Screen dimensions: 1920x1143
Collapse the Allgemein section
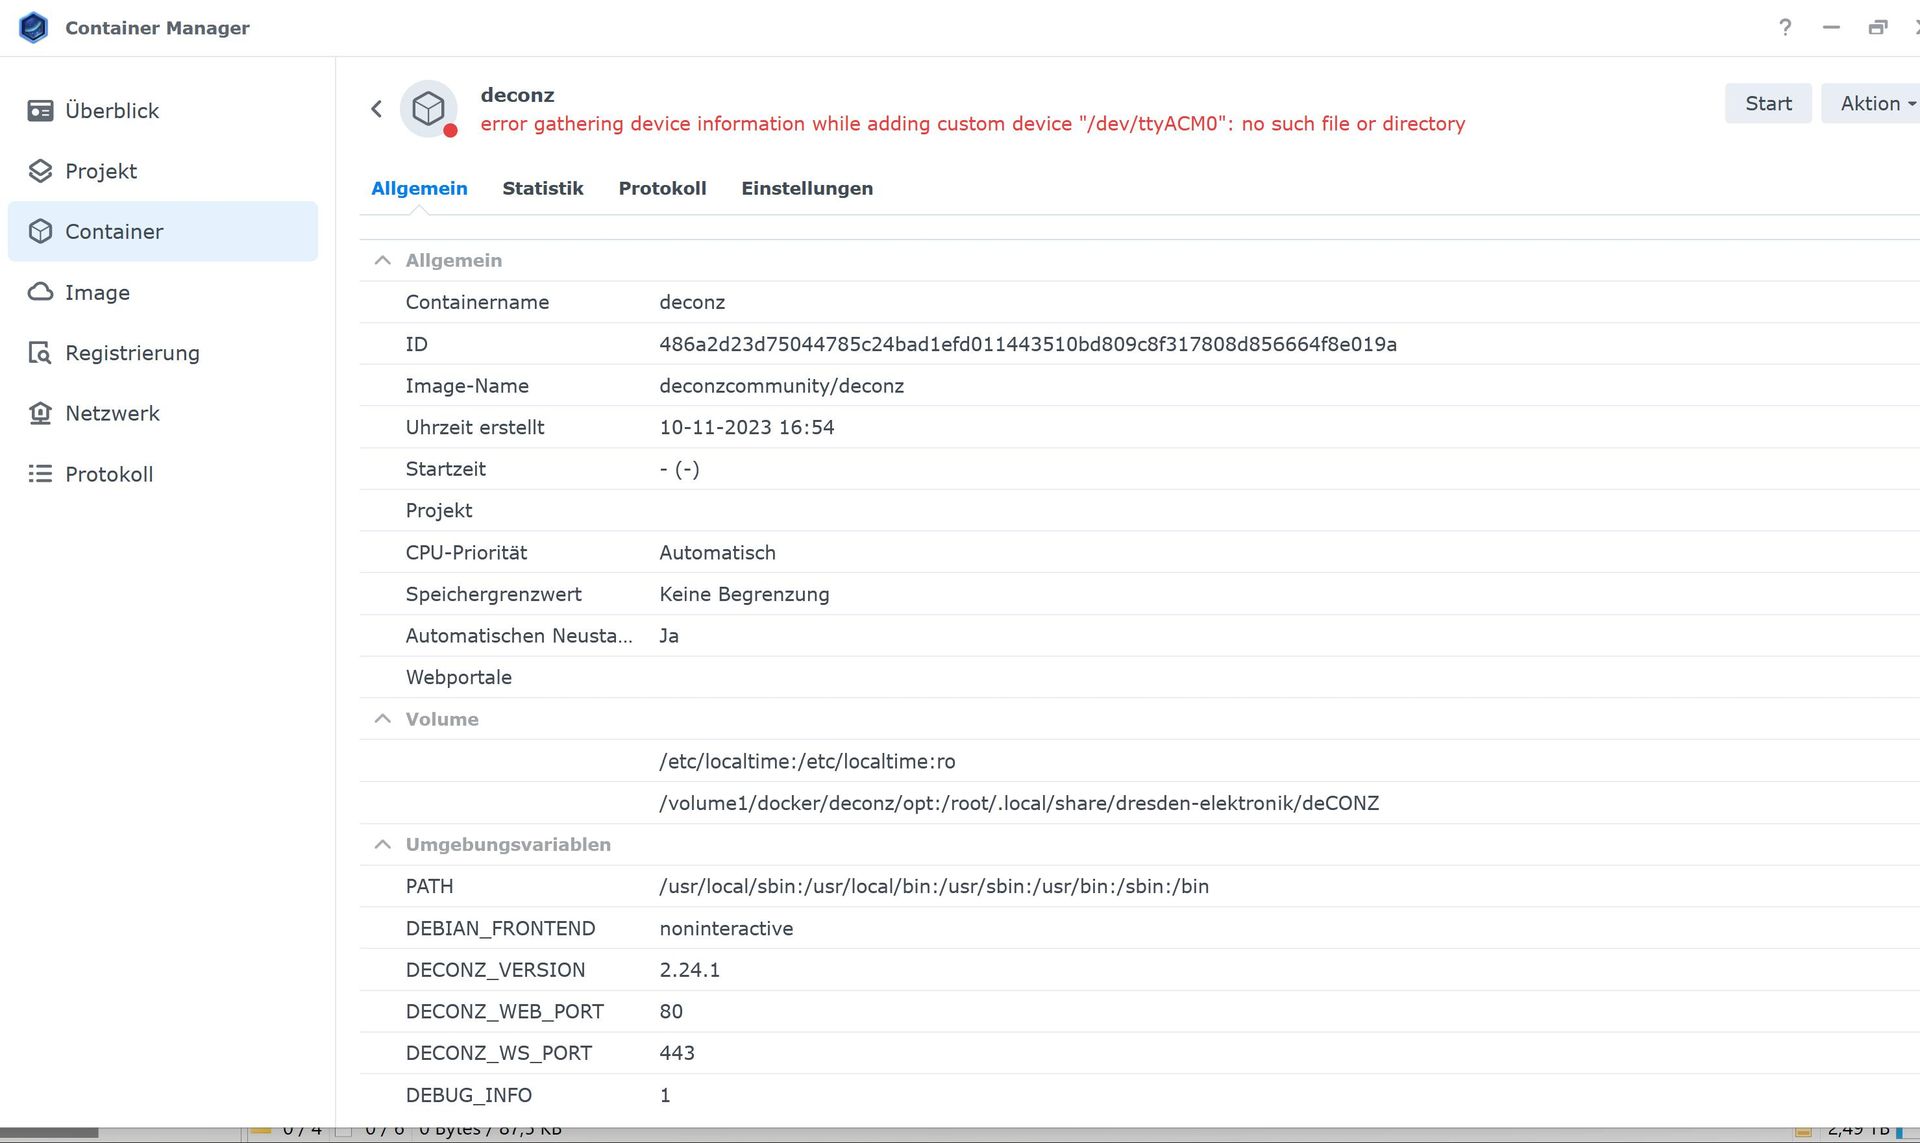coord(382,260)
